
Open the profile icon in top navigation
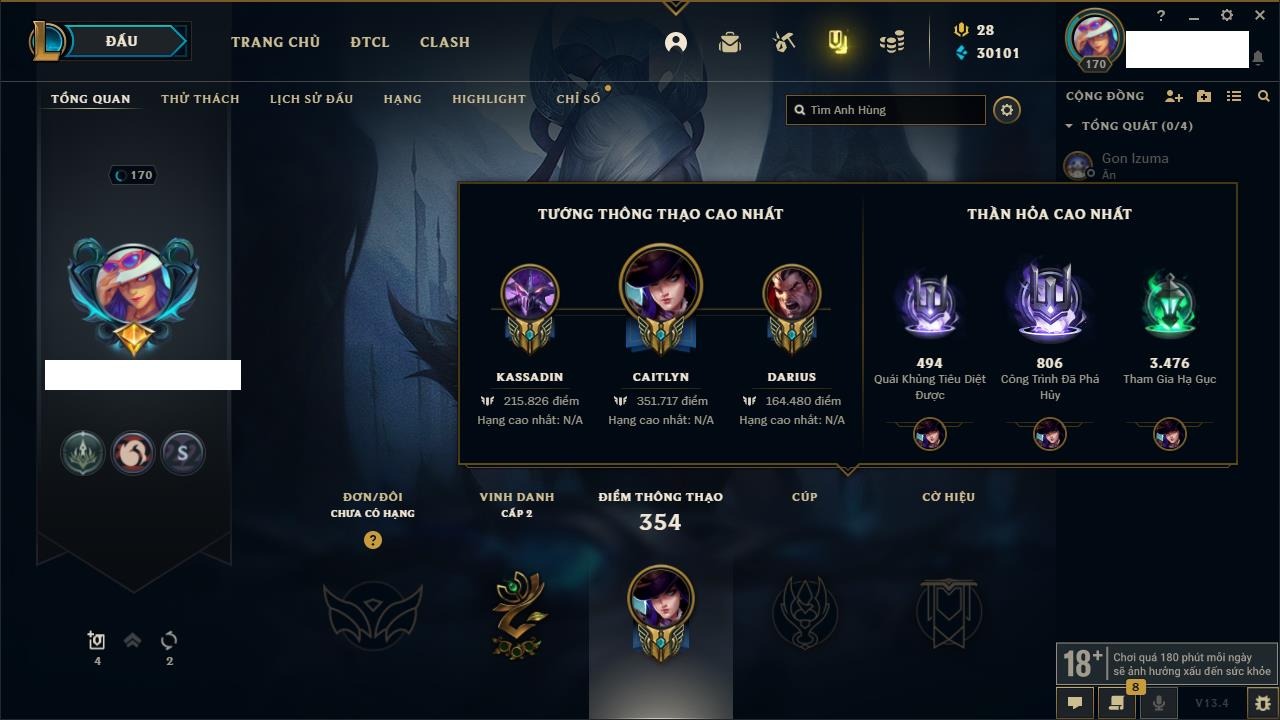pos(676,42)
